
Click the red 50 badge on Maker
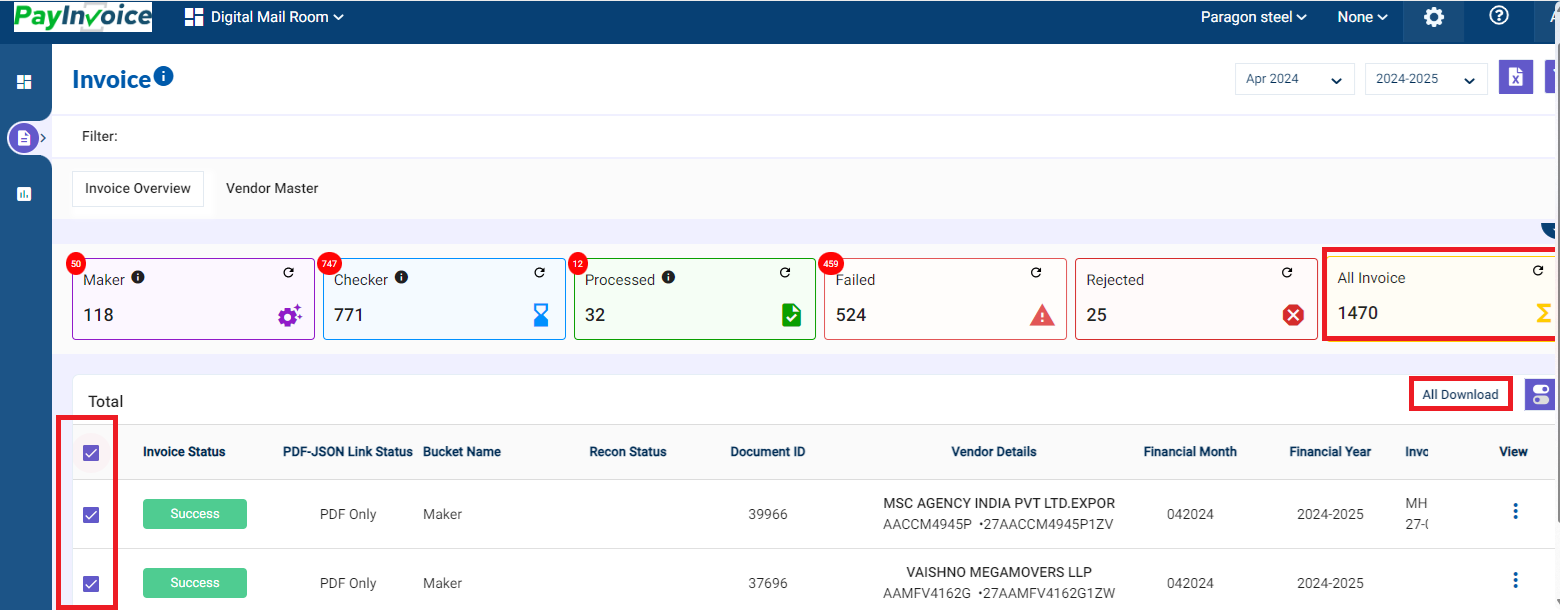76,264
